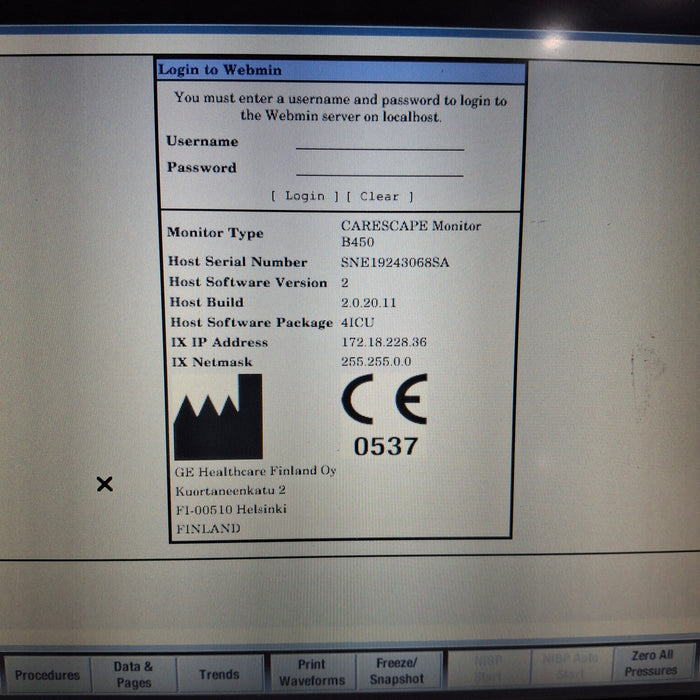Focus the Password input field

380,168
